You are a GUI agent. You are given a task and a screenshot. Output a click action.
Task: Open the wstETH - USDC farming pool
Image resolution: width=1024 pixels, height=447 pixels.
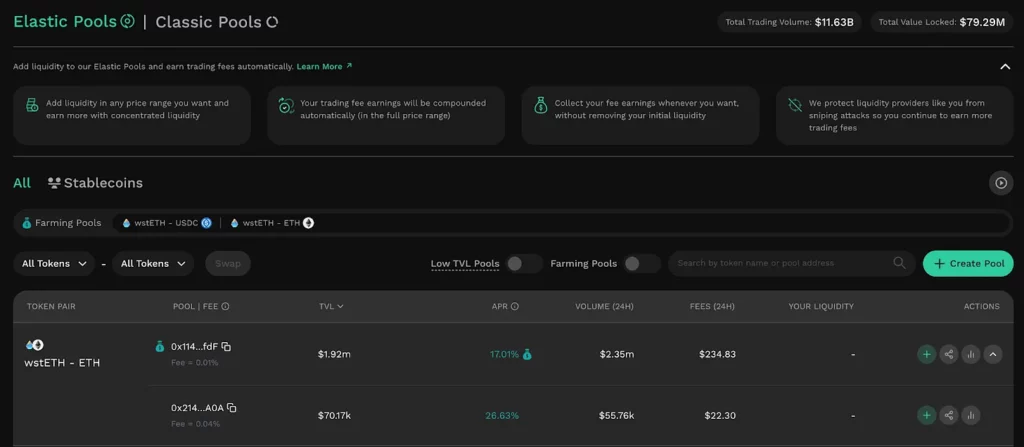pyautogui.click(x=167, y=223)
